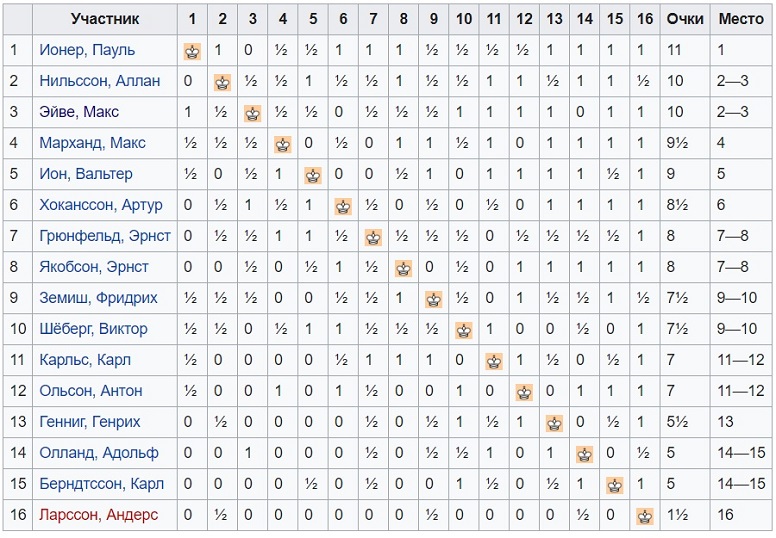This screenshot has width=776, height=538.
Task: Click the king icon in Генниг's row
Action: tap(554, 424)
